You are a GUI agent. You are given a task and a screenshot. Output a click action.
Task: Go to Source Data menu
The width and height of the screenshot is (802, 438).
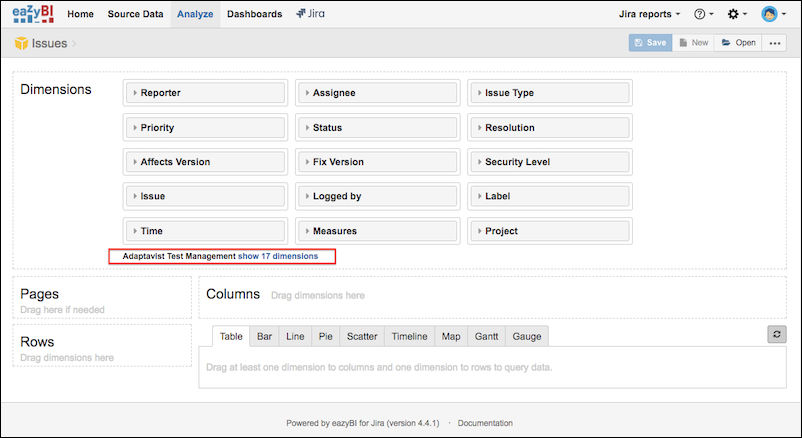pos(137,15)
